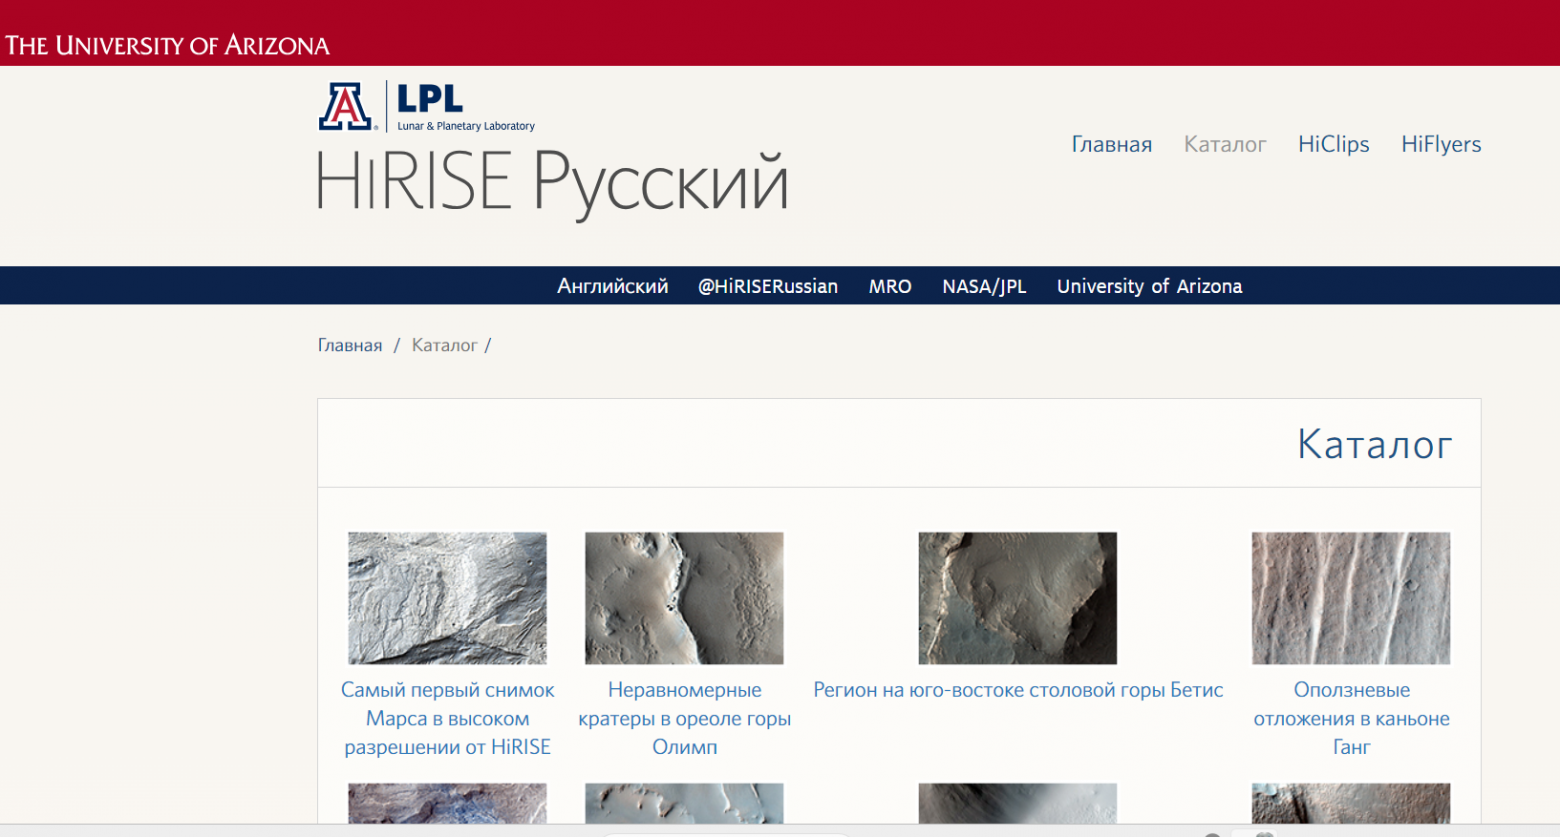Open the @HiRISERussian link
Screen dimensions: 1560x837
[x=768, y=286]
